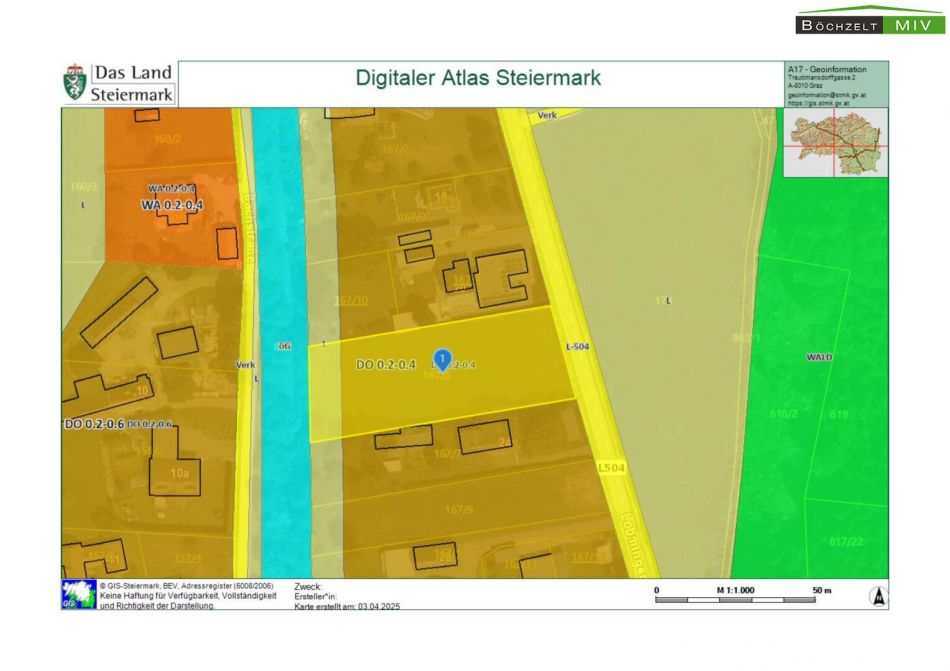Screen dimensions: 950x671
Task: Click the geoinformation@stmk.gv.at email address
Action: click(x=826, y=95)
